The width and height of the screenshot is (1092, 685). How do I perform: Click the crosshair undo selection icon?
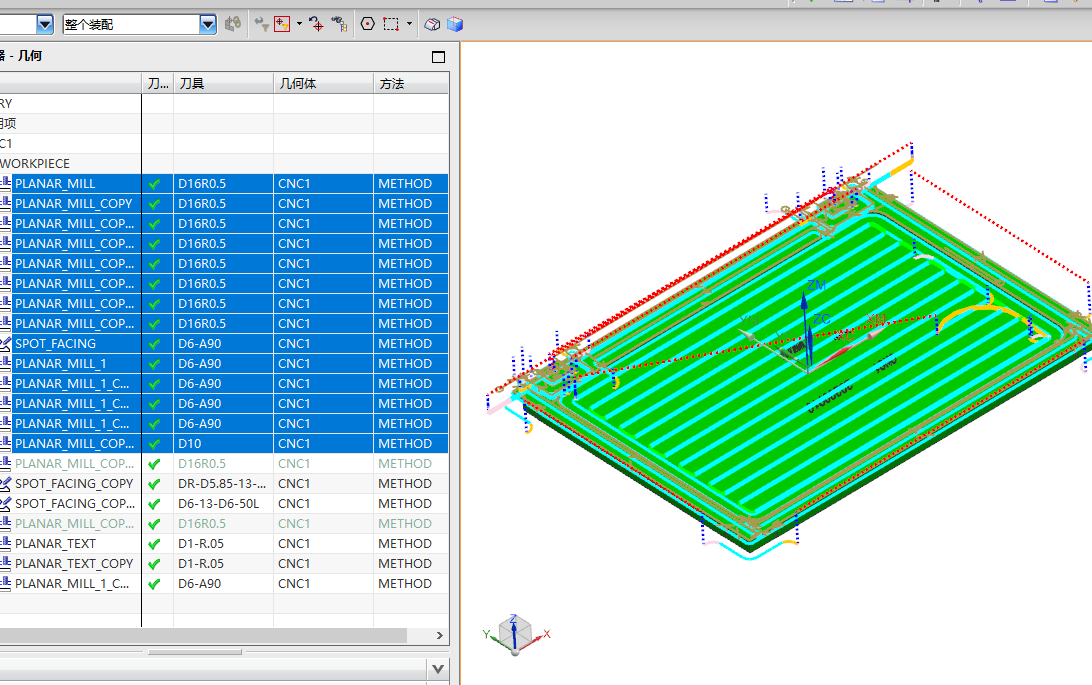click(316, 24)
